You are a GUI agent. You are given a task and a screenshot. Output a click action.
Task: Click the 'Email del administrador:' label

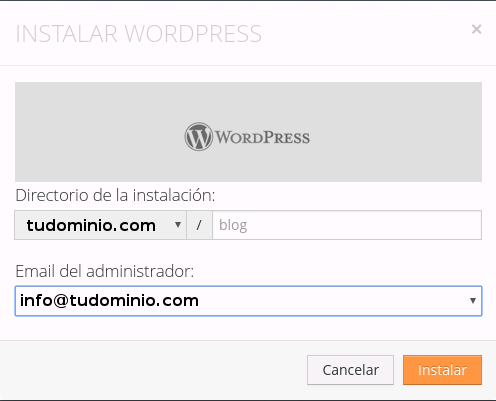[x=105, y=271]
